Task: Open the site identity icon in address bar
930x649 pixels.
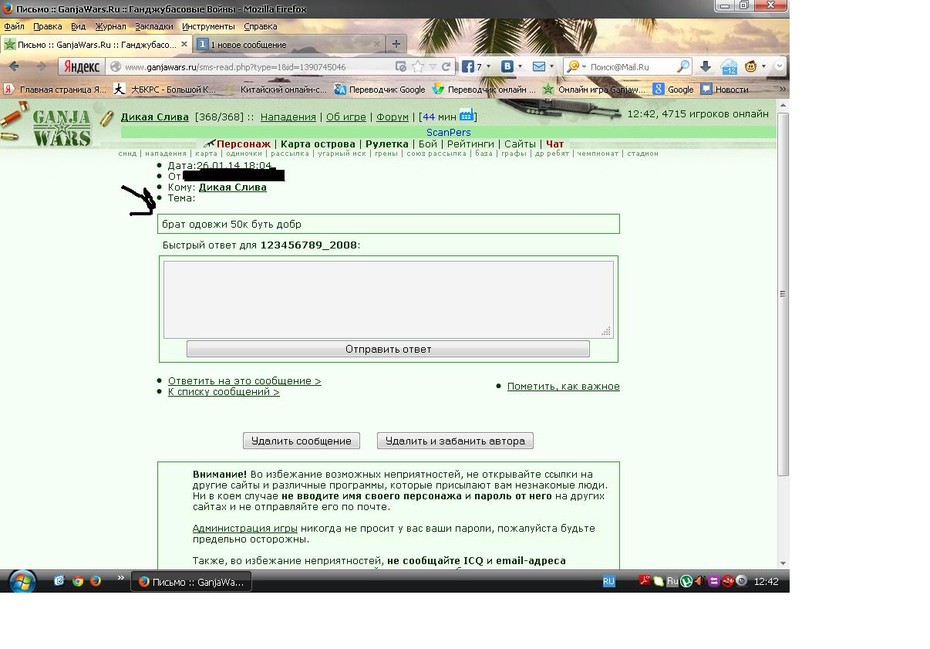Action: (x=116, y=67)
